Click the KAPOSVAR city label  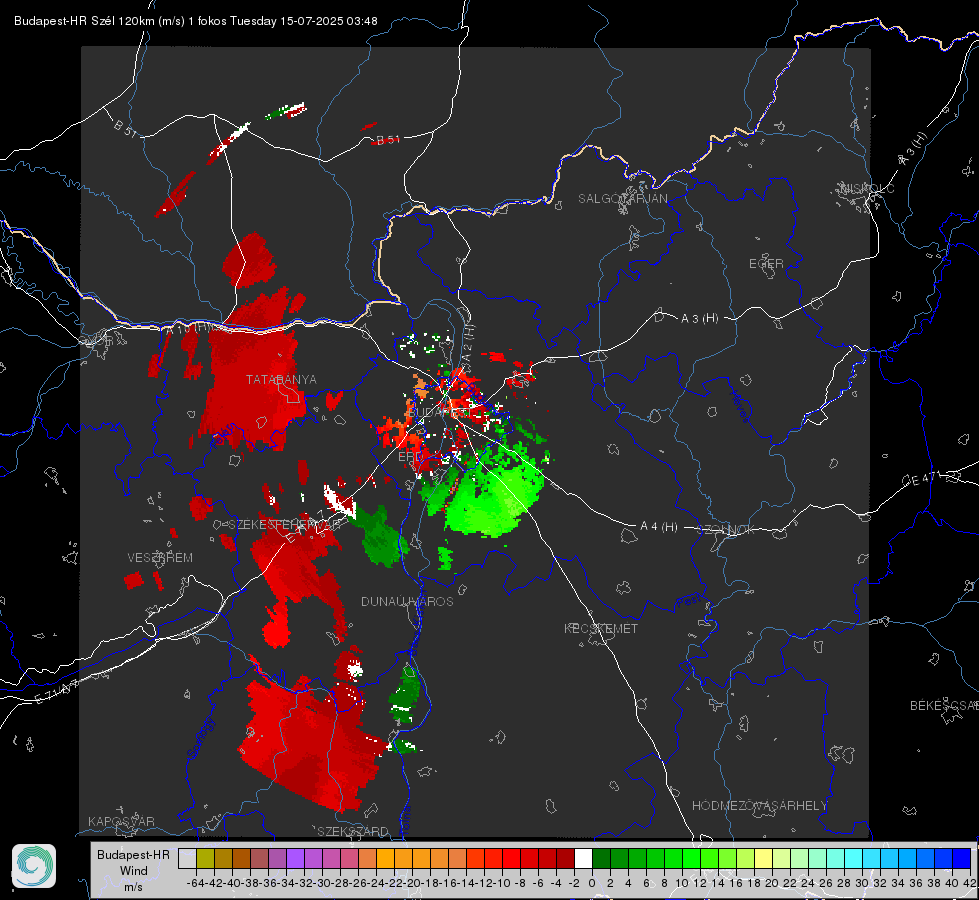pyautogui.click(x=121, y=821)
